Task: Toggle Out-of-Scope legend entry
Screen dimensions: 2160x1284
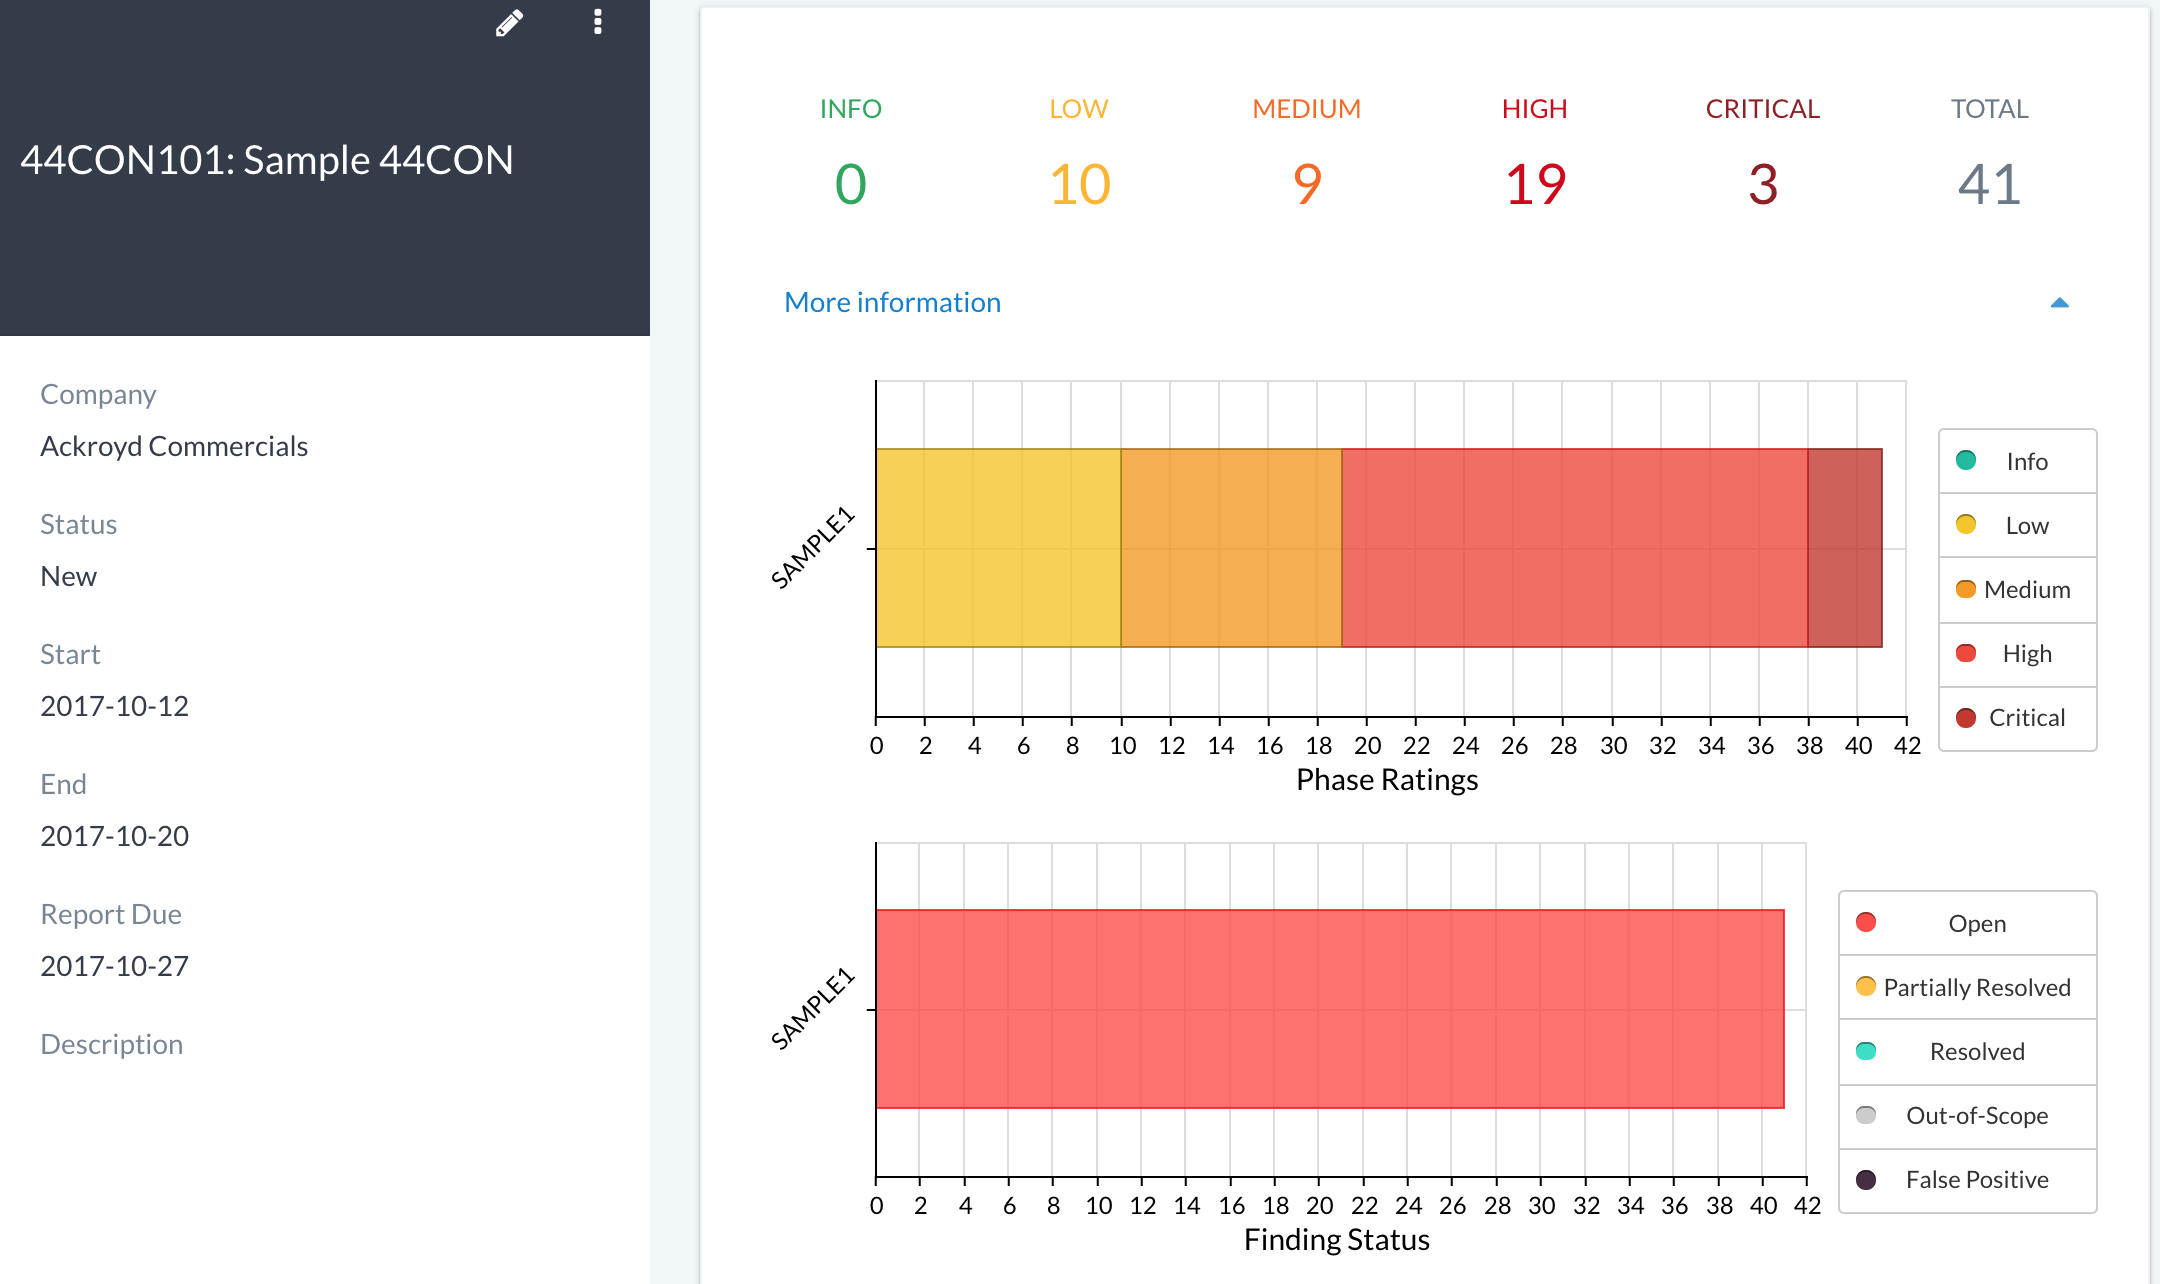Action: tap(1967, 1115)
